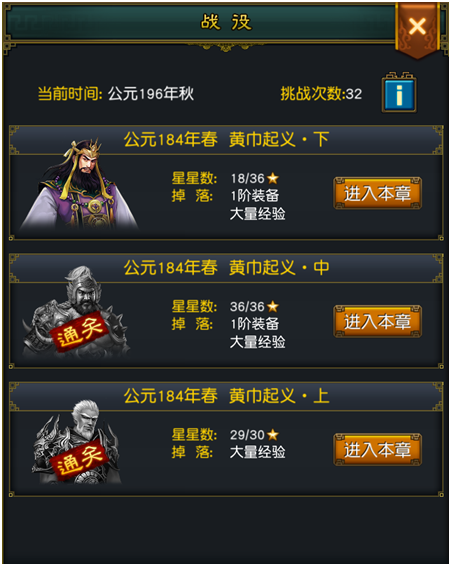The height and width of the screenshot is (566, 451).
Task: Close the 战役 campaign panel
Action: click(x=417, y=30)
